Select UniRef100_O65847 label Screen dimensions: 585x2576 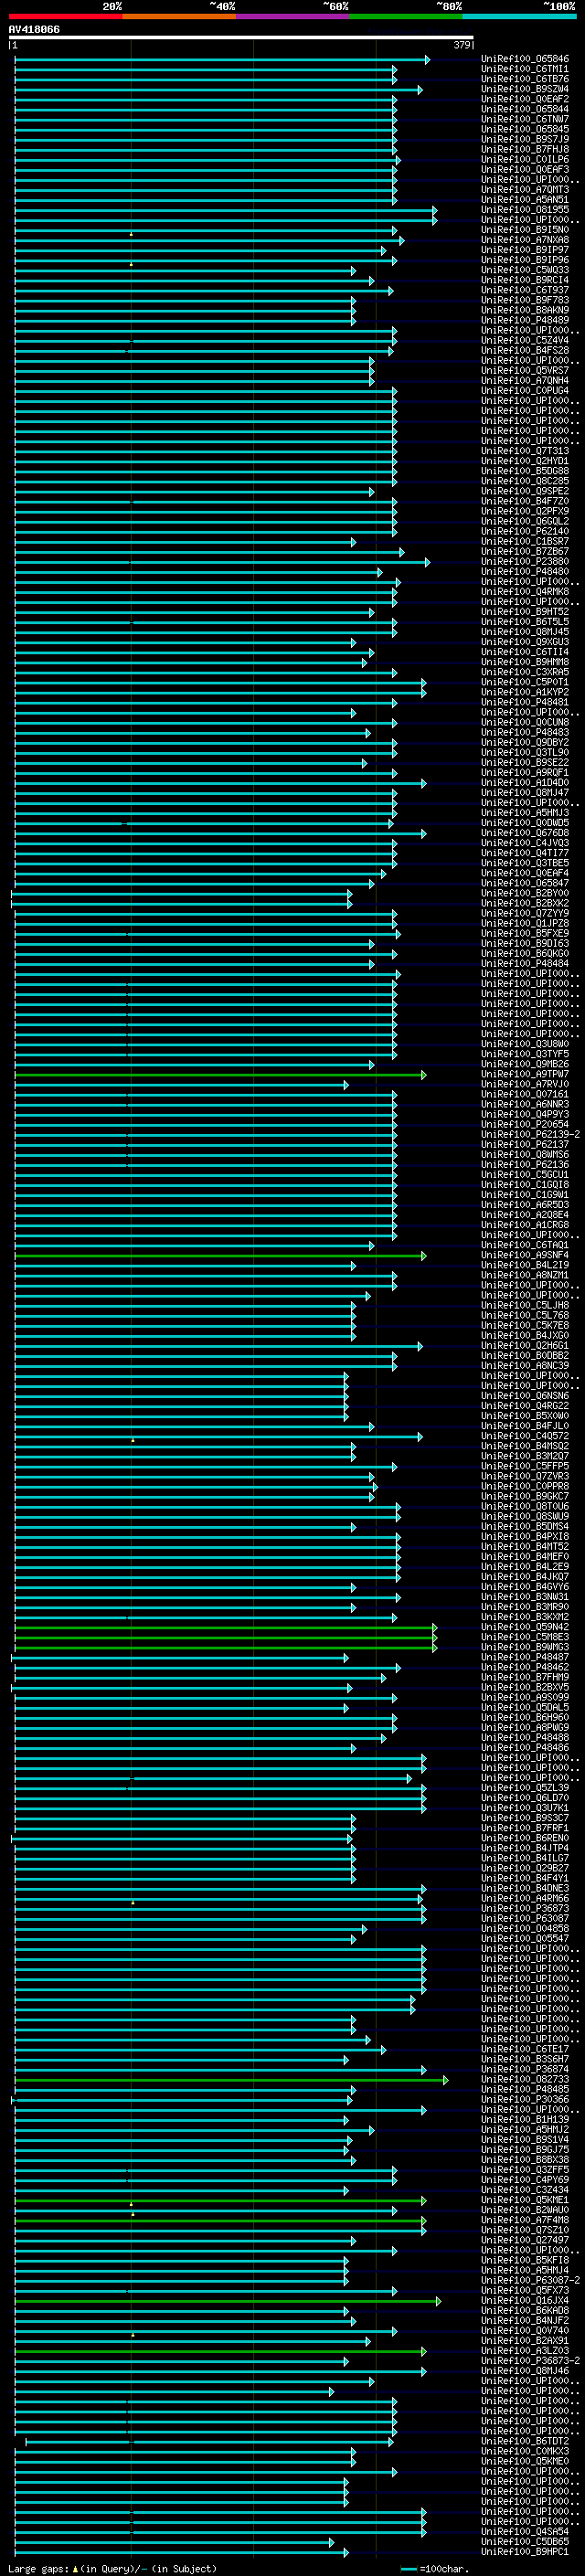(x=525, y=883)
